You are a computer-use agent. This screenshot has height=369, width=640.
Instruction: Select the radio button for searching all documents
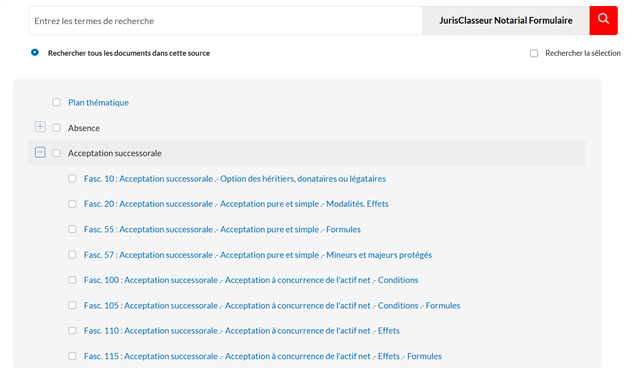pos(35,52)
